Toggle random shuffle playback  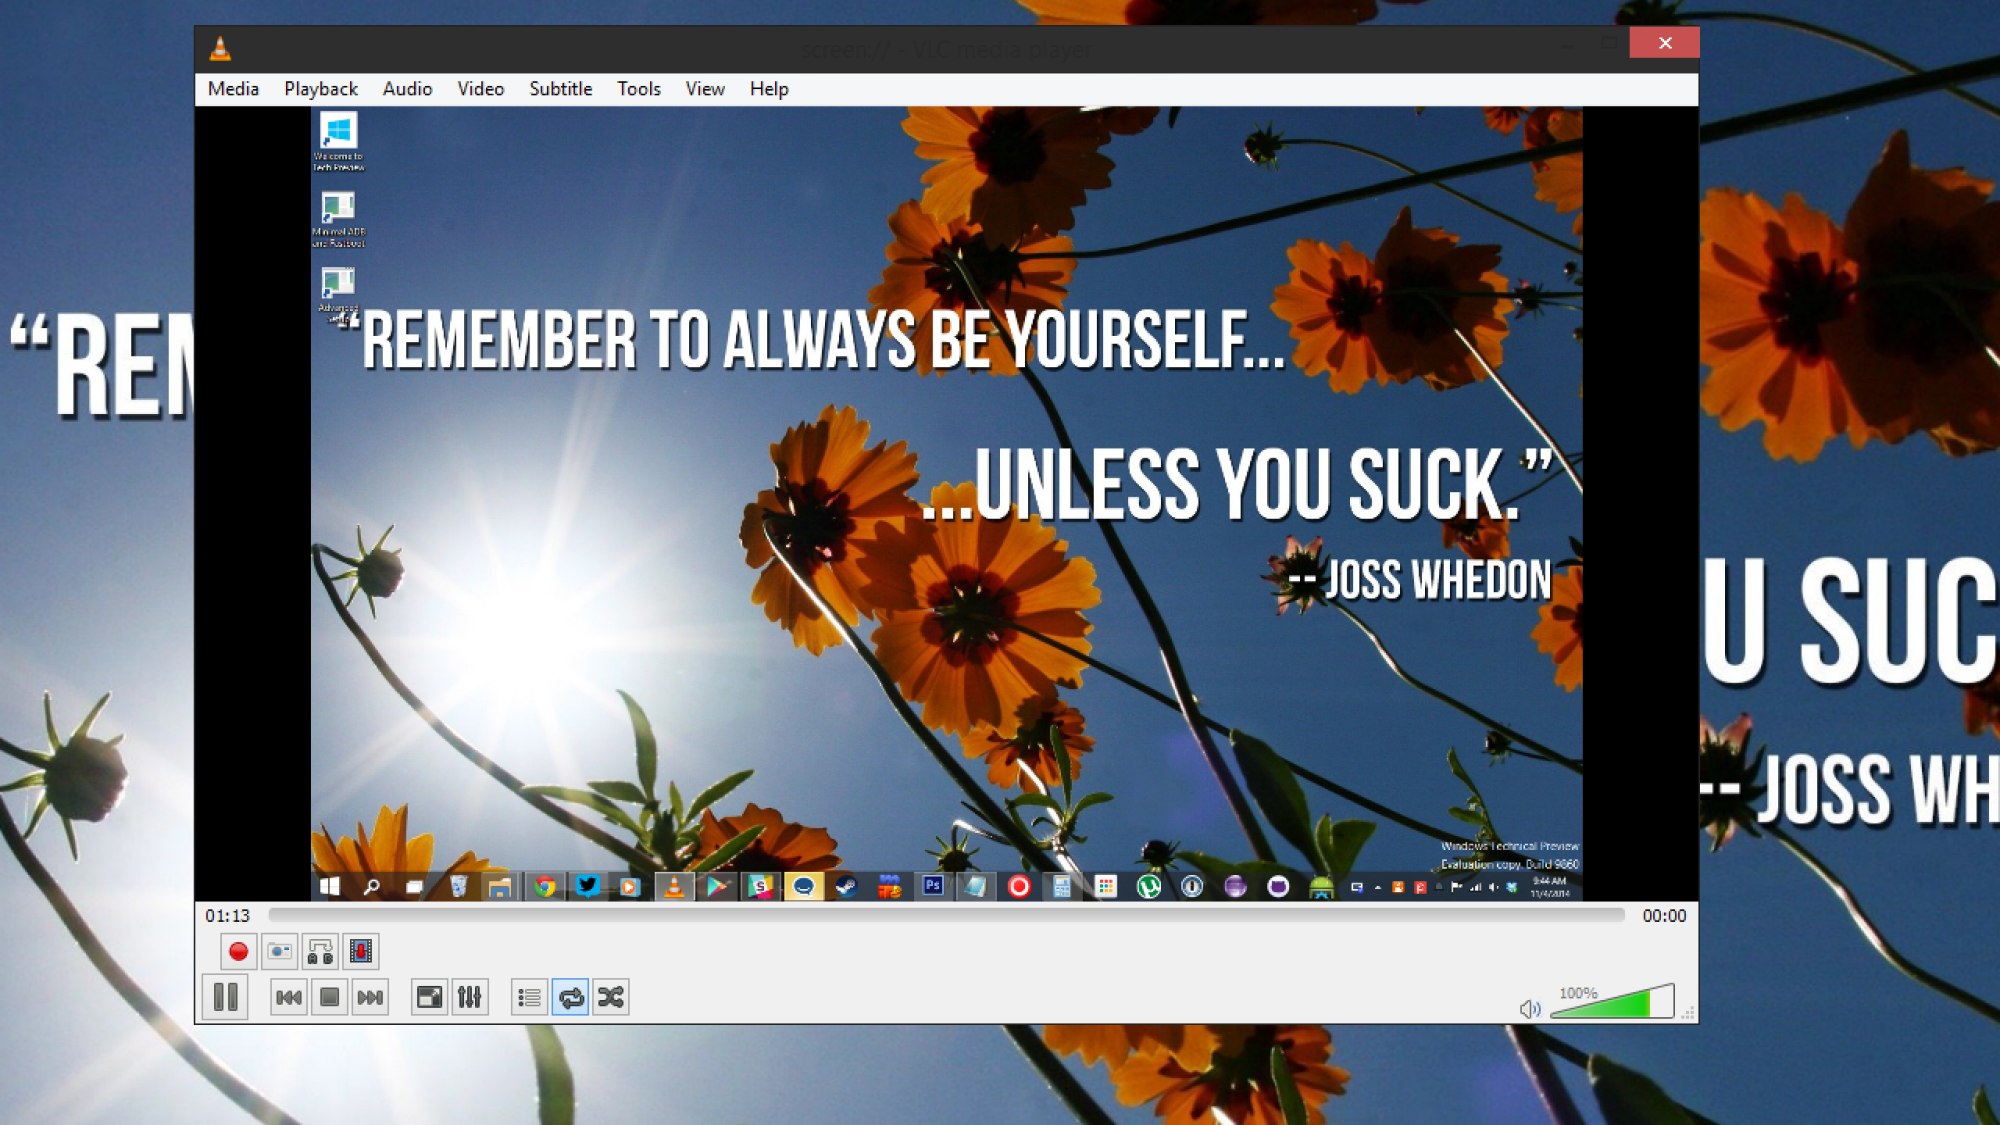611,997
